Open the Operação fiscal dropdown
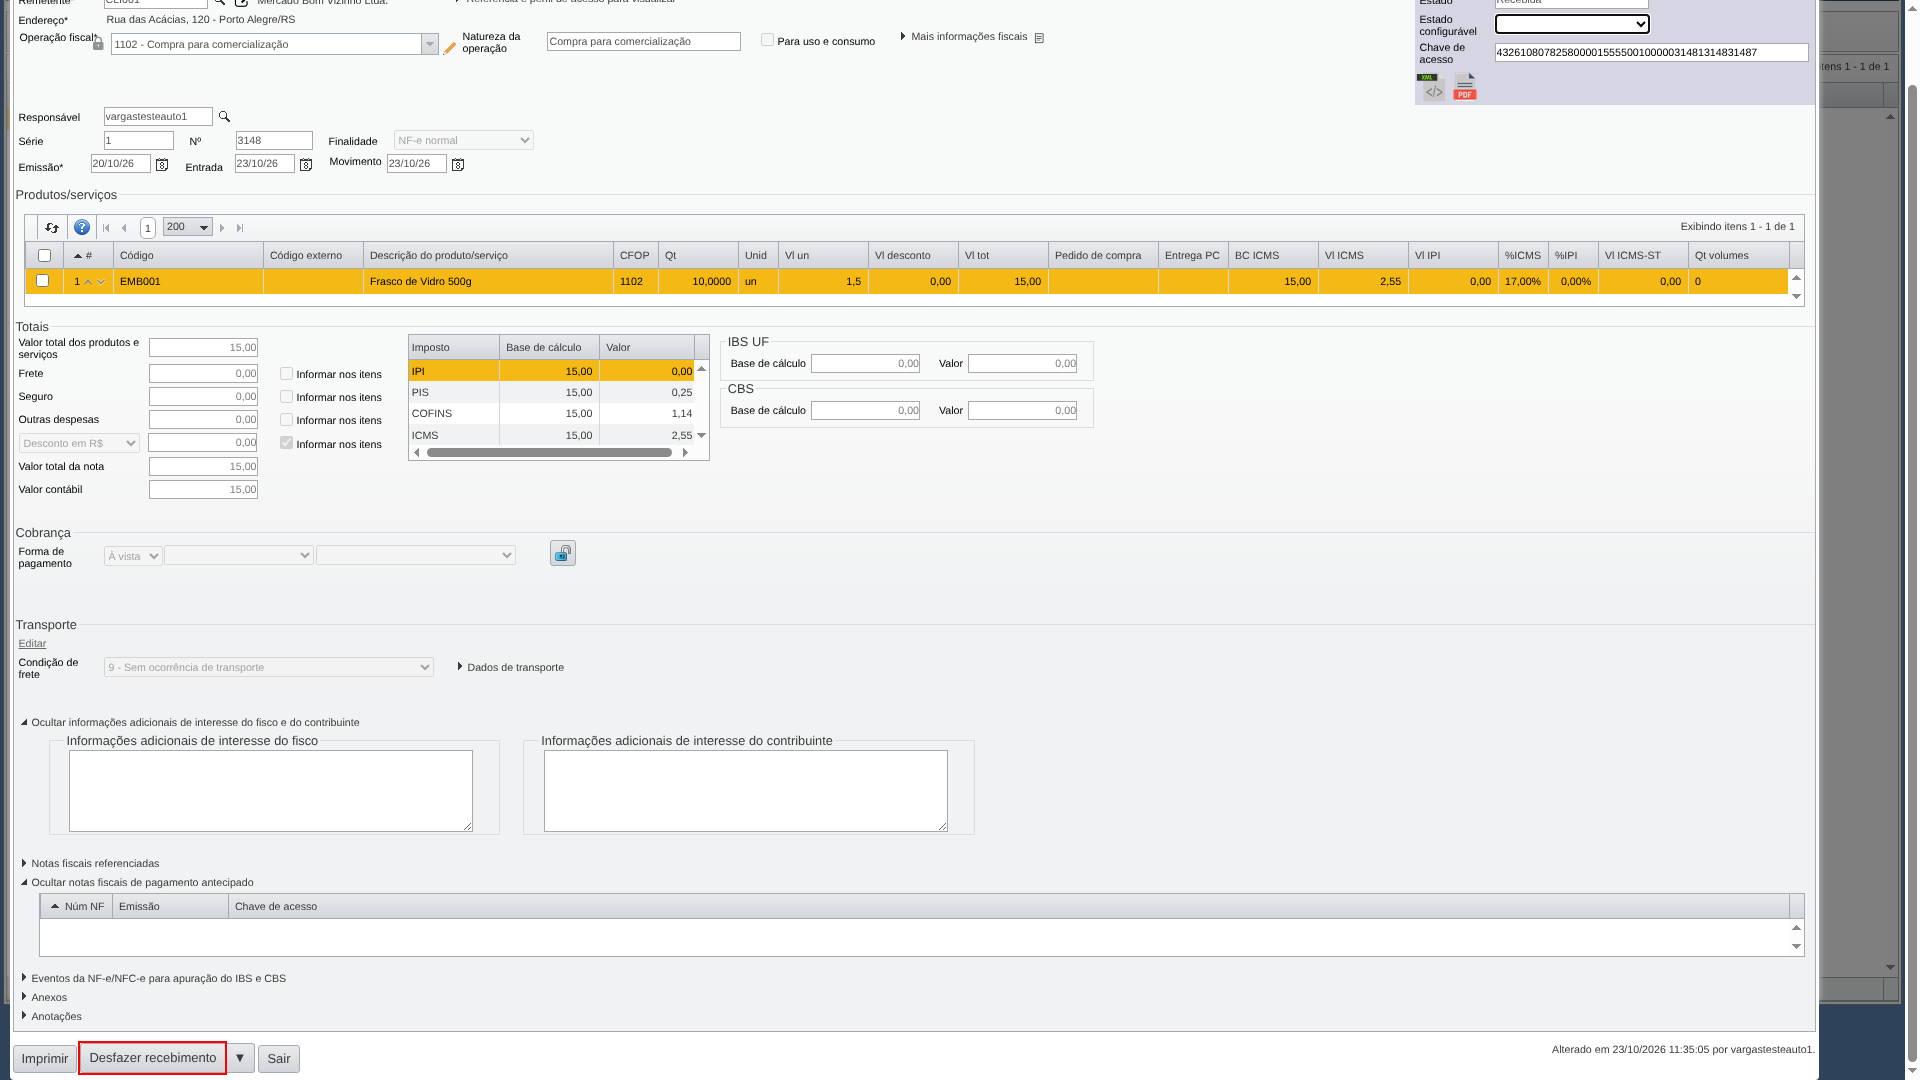Viewport: 1920px width, 1080px height. click(429, 44)
